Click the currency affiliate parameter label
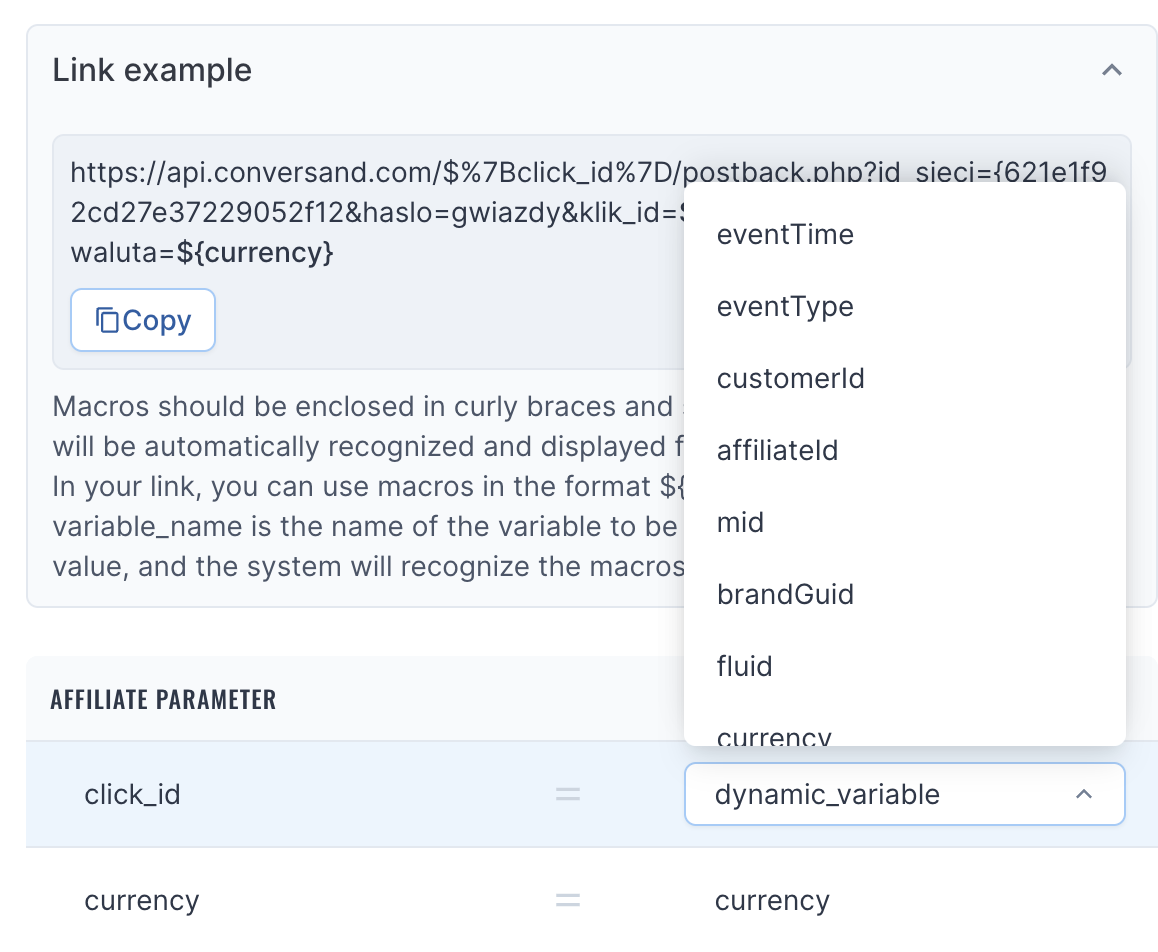The width and height of the screenshot is (1158, 952). [x=142, y=900]
